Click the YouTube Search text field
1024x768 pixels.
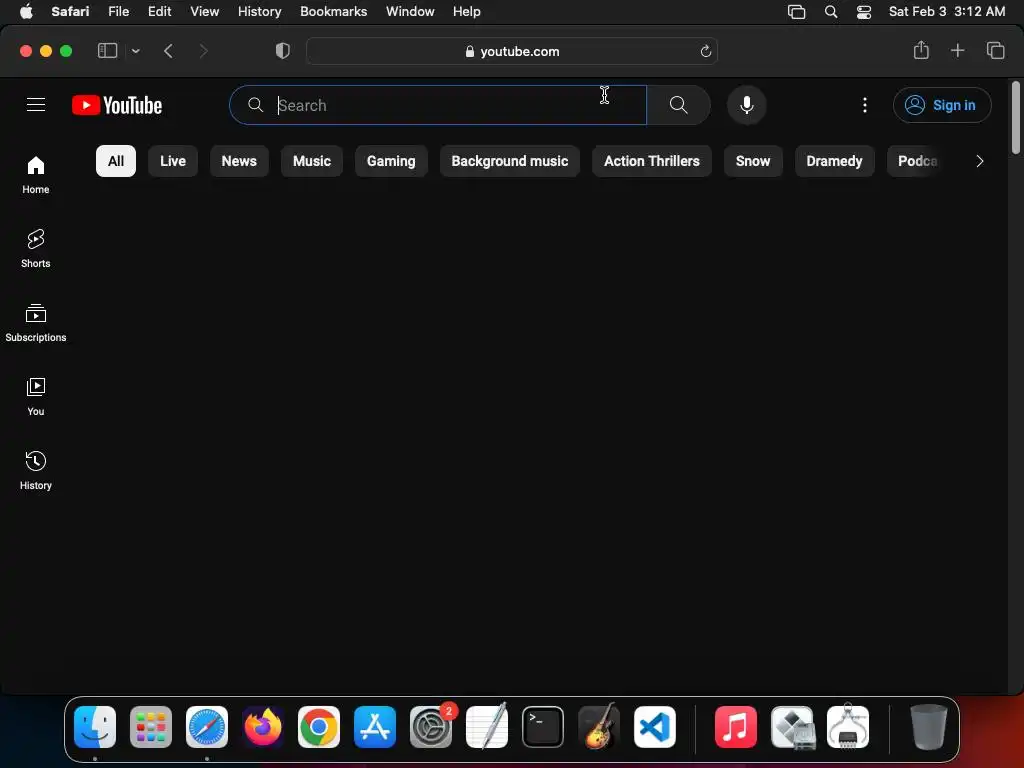point(438,105)
